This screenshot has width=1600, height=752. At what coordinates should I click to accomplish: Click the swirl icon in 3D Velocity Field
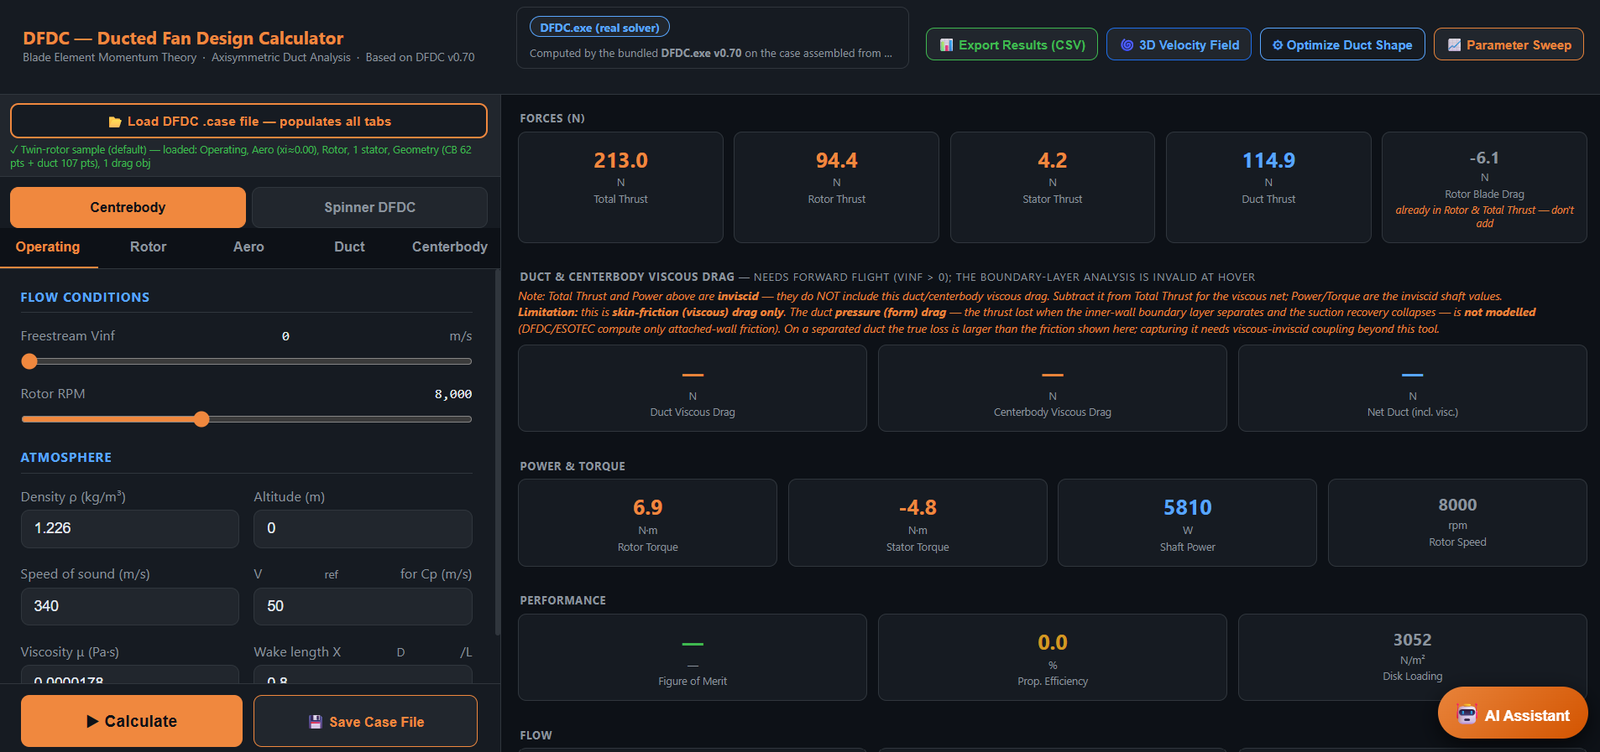tap(1127, 45)
